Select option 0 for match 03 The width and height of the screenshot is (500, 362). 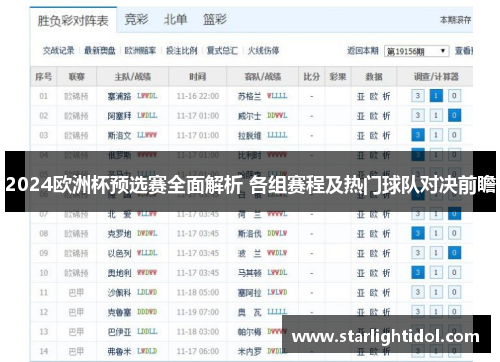coord(454,135)
